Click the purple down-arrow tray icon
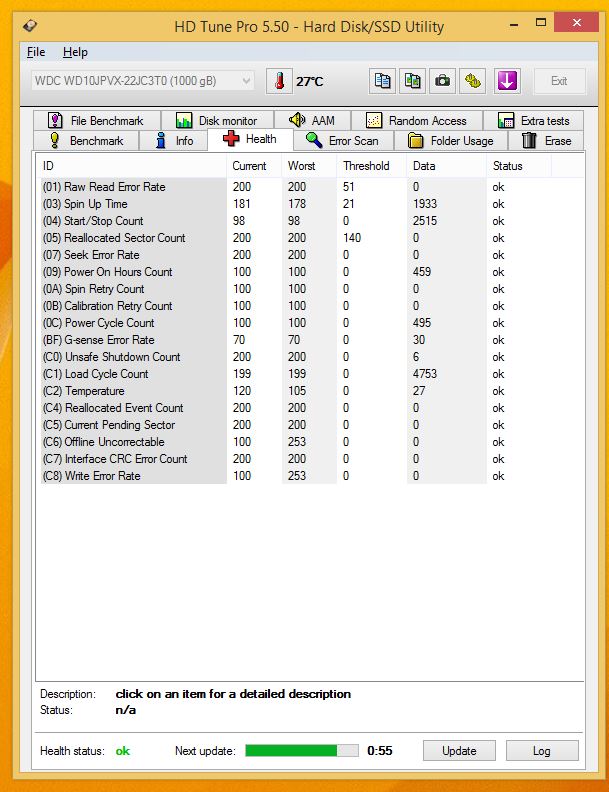The image size is (609, 792). 507,81
